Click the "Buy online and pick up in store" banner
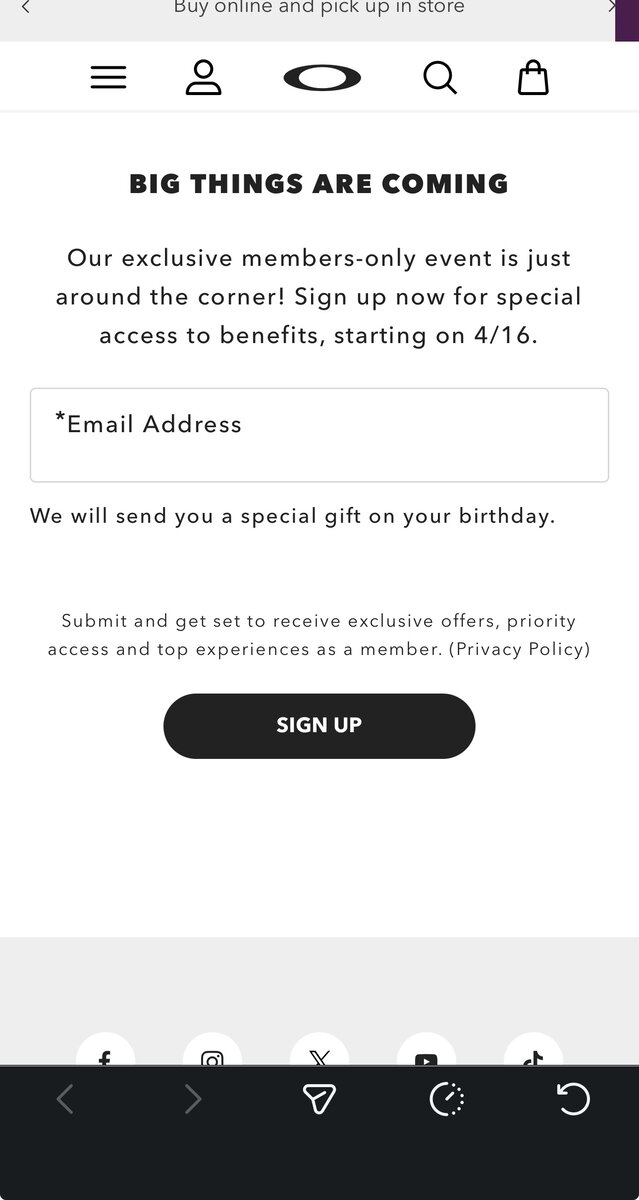 click(319, 8)
